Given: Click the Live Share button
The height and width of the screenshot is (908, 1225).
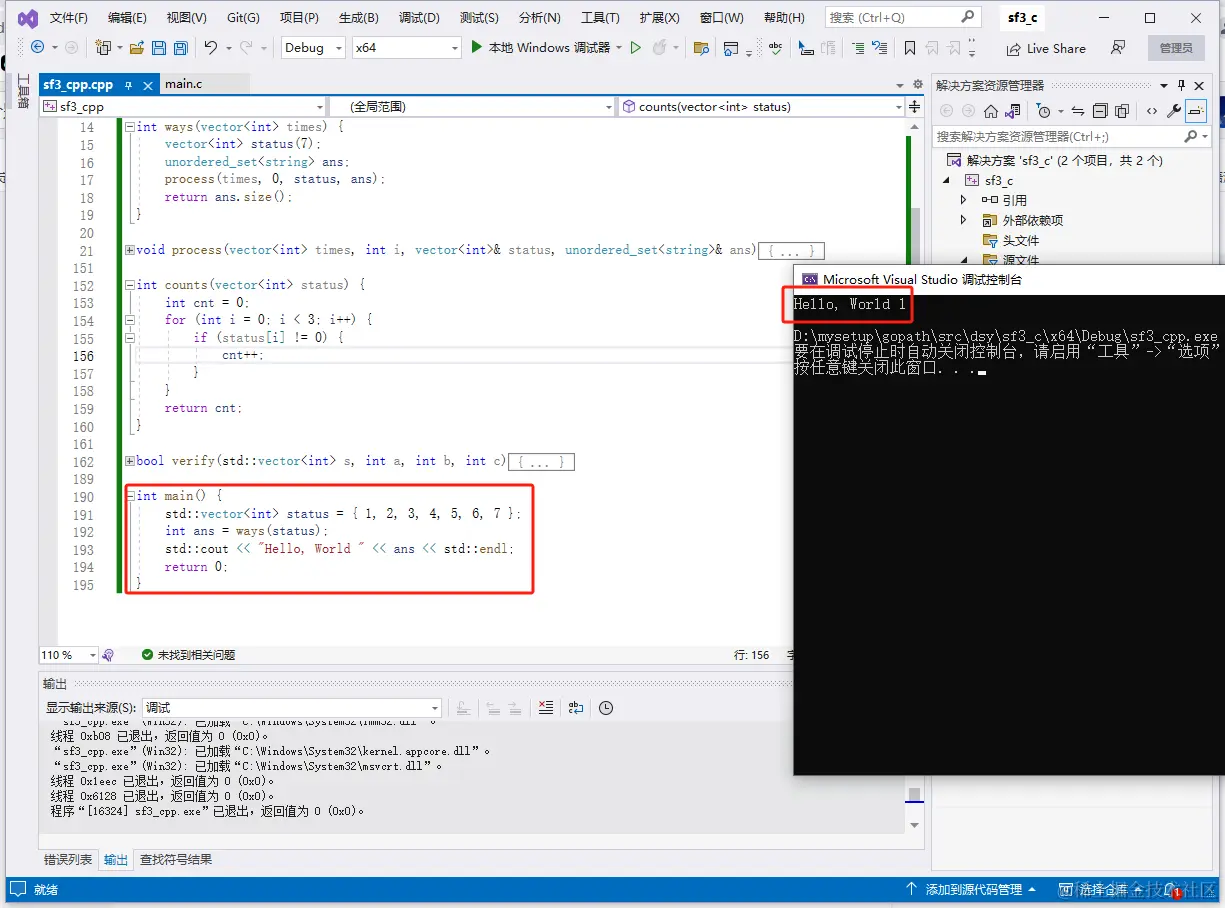Looking at the screenshot, I should pos(1046,48).
